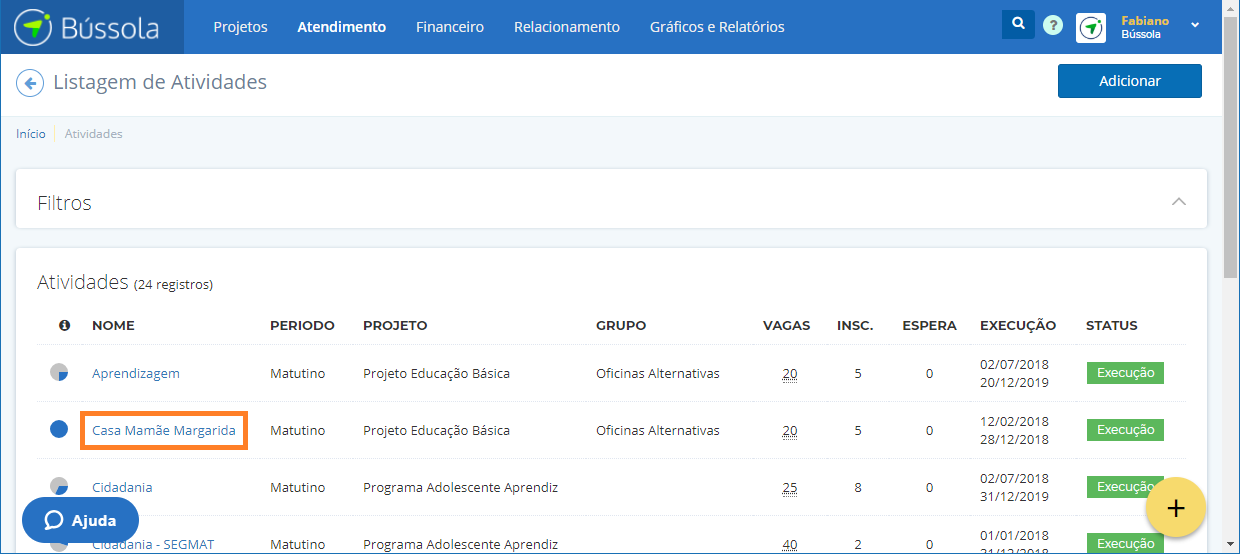Click the yellow plus floating button

[1176, 508]
